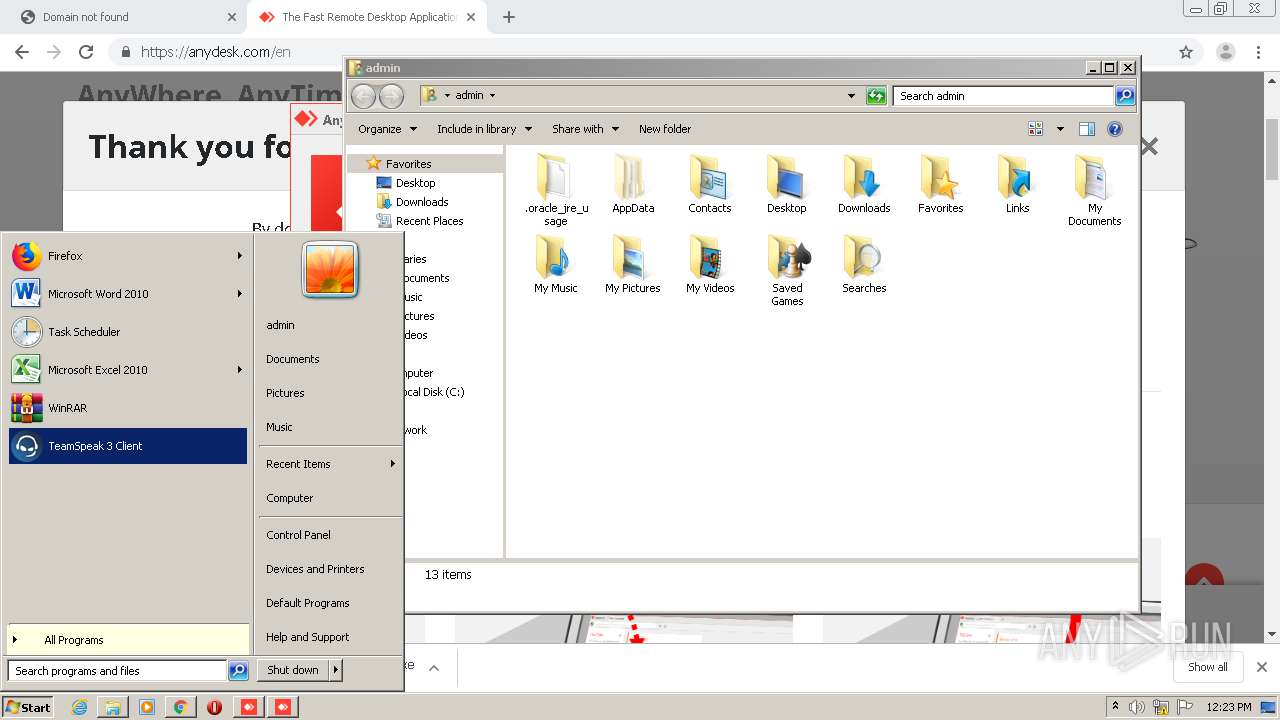Open the Include in library dropdown
This screenshot has height=720, width=1280.
pyautogui.click(x=484, y=129)
